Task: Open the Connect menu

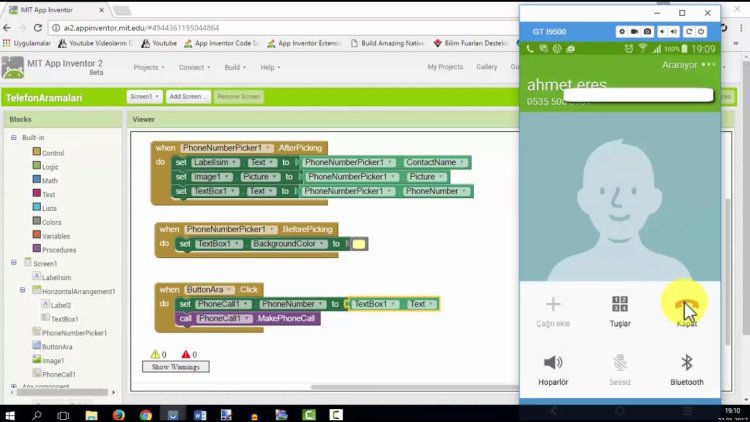Action: point(194,67)
